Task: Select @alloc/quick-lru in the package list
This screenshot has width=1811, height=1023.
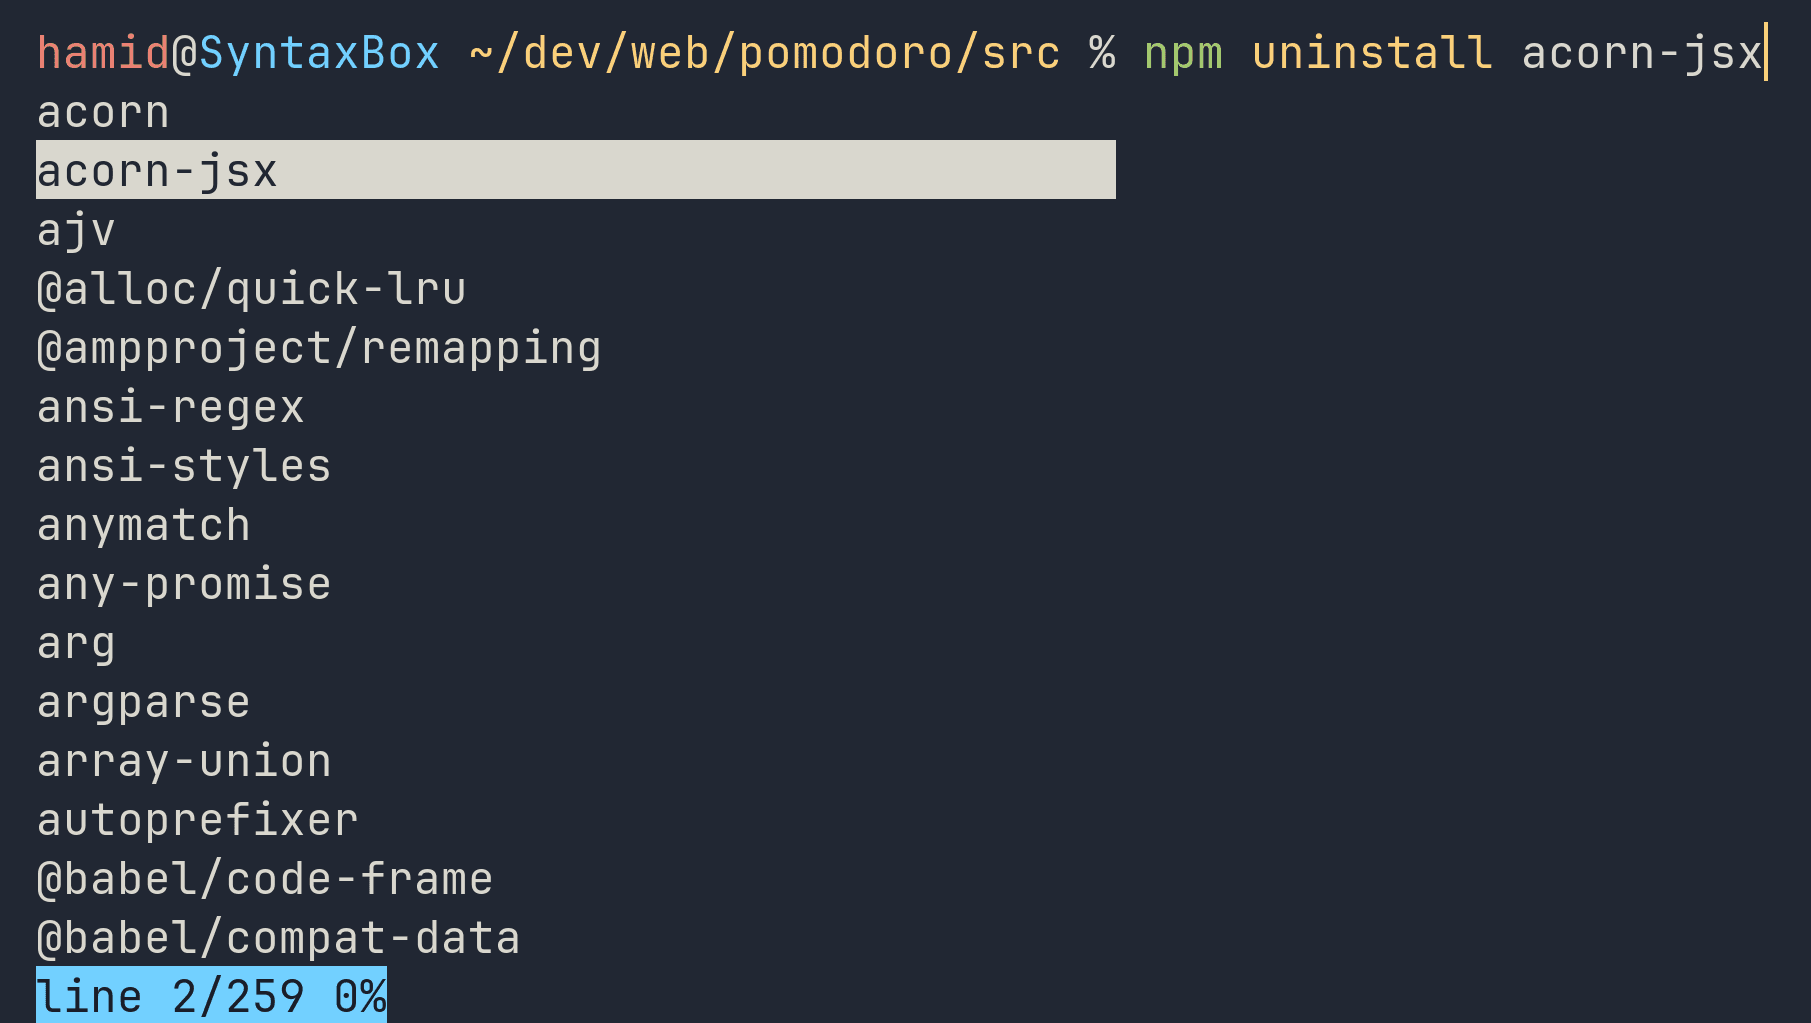Action: (251, 289)
